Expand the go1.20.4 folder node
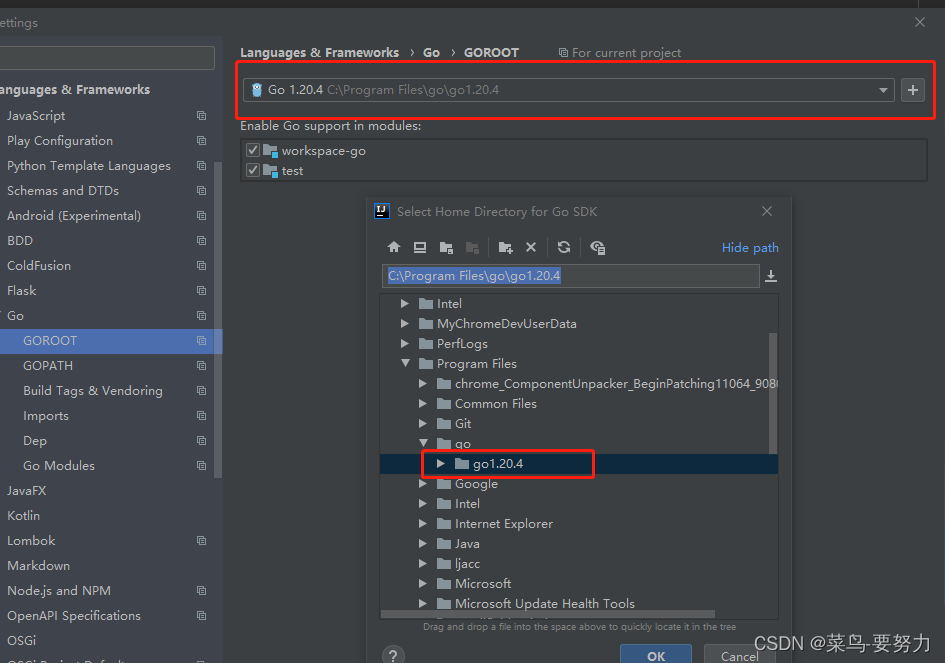Screen dimensions: 945x663 440,464
